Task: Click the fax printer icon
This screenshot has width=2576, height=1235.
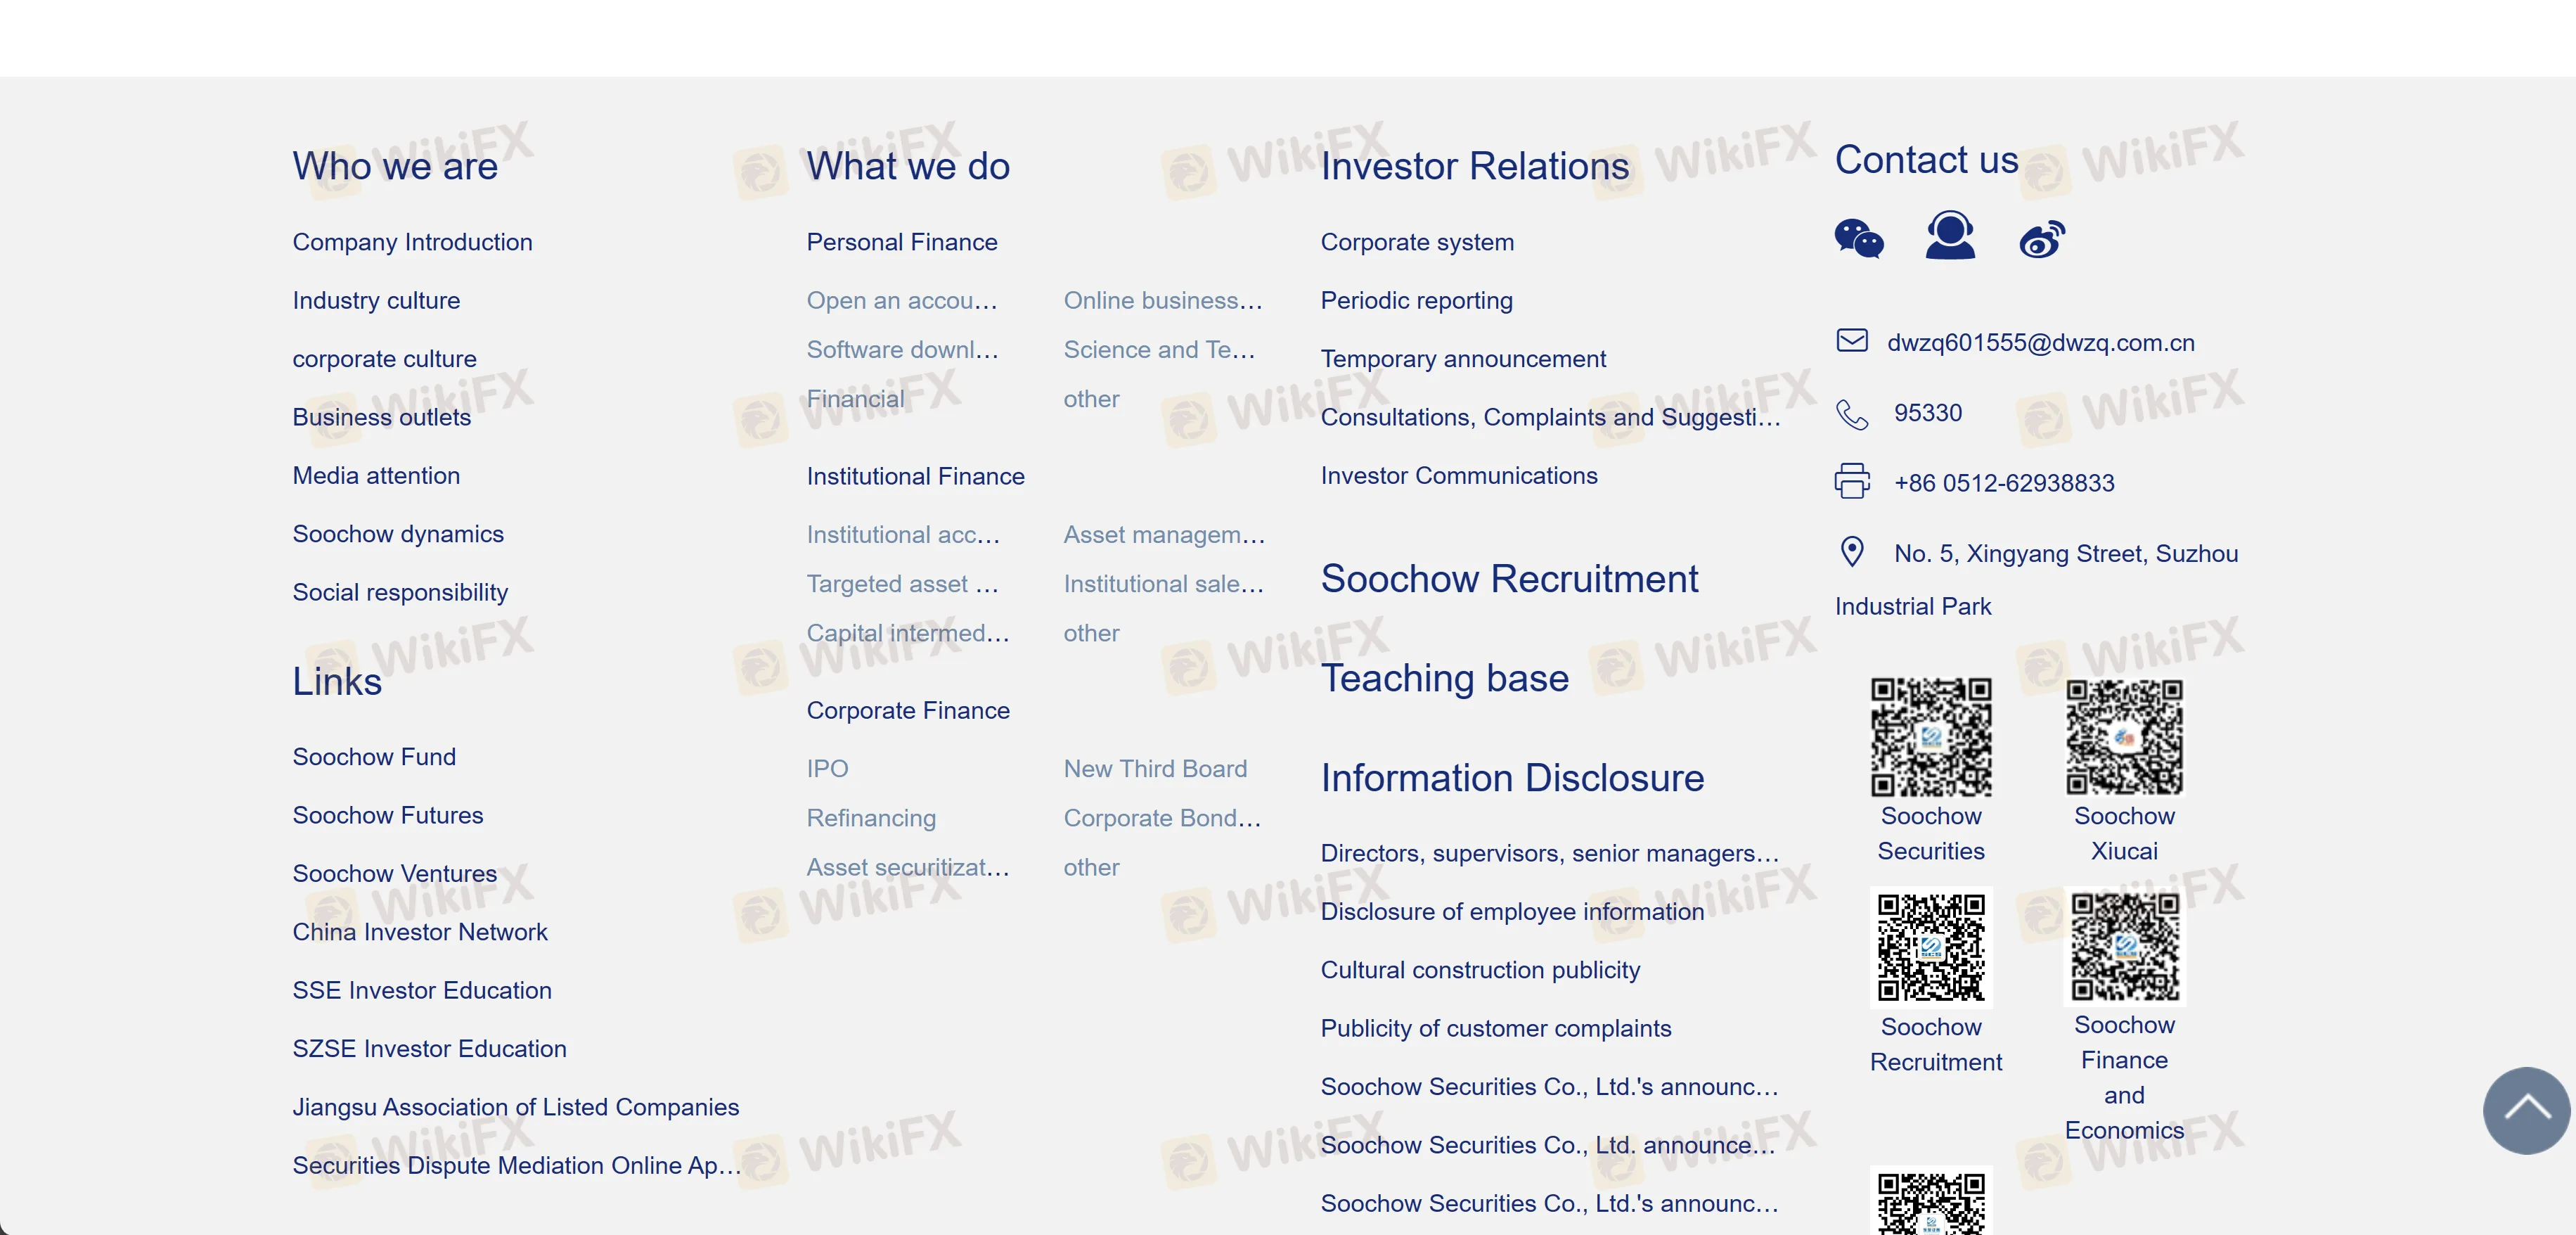Action: [x=1851, y=482]
